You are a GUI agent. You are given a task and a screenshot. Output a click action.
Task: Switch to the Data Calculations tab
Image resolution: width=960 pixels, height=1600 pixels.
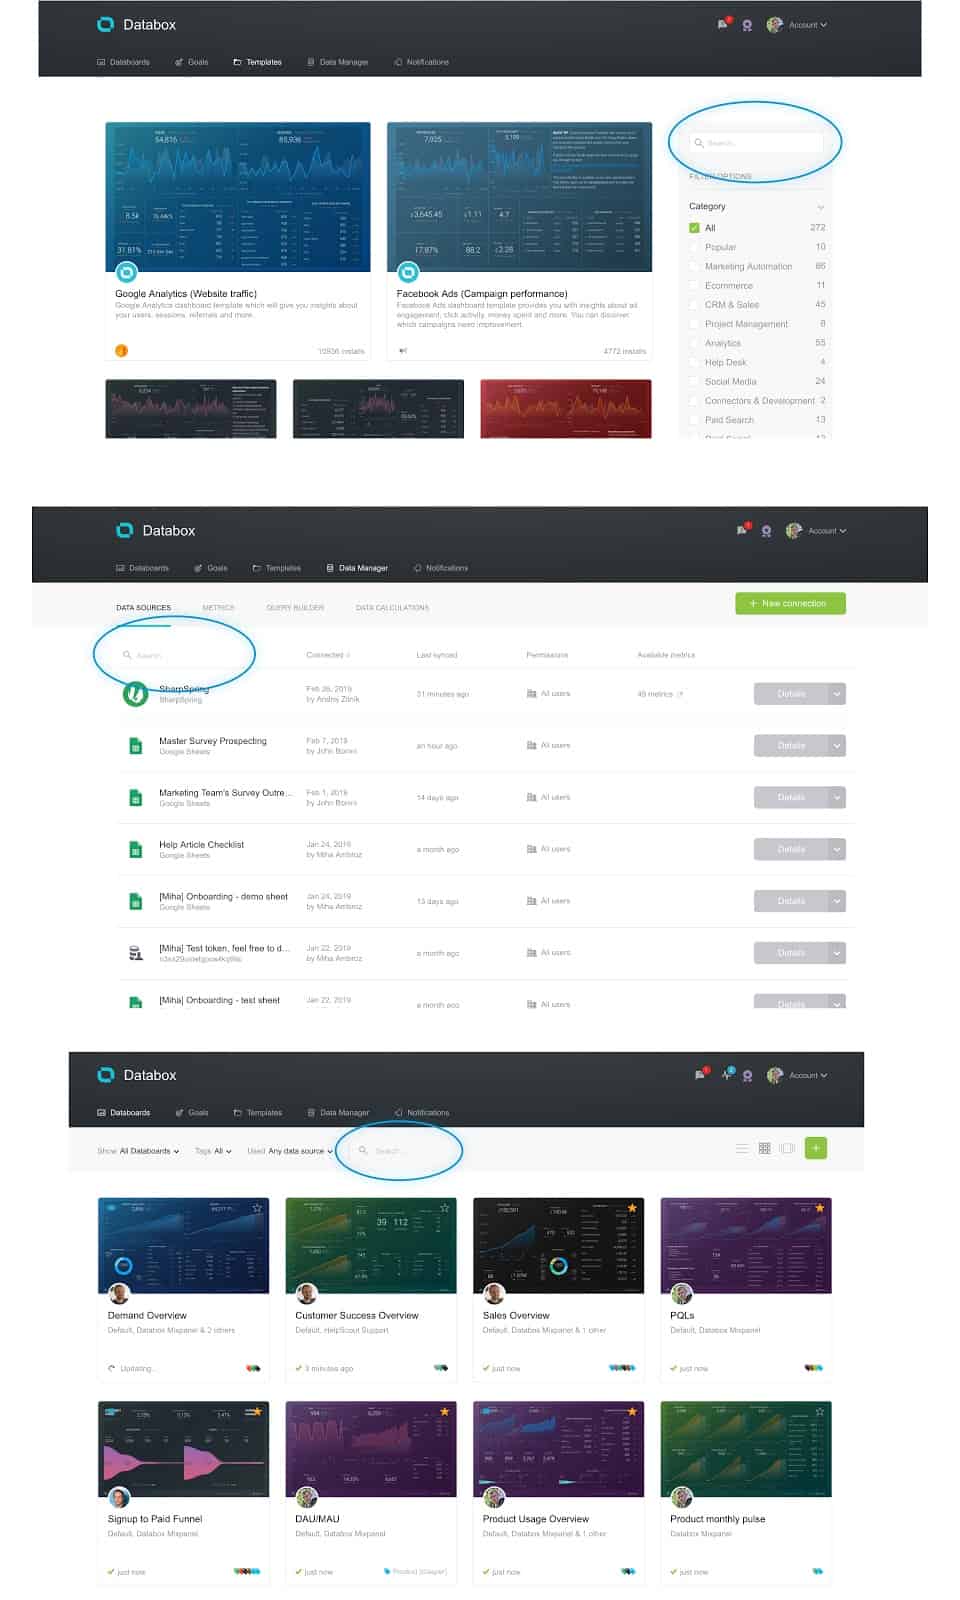tap(392, 608)
